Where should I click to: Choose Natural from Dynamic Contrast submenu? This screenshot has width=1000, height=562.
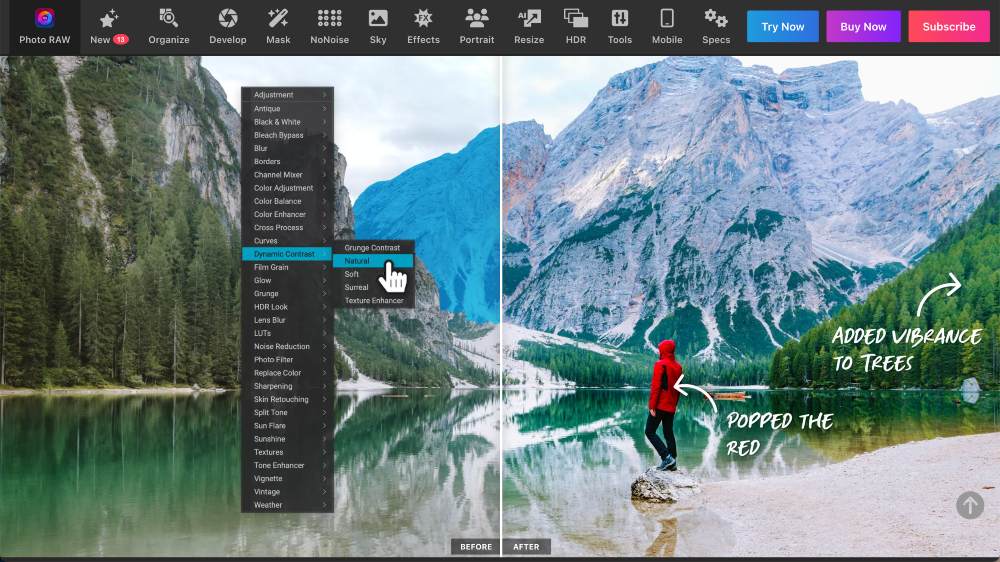[358, 261]
